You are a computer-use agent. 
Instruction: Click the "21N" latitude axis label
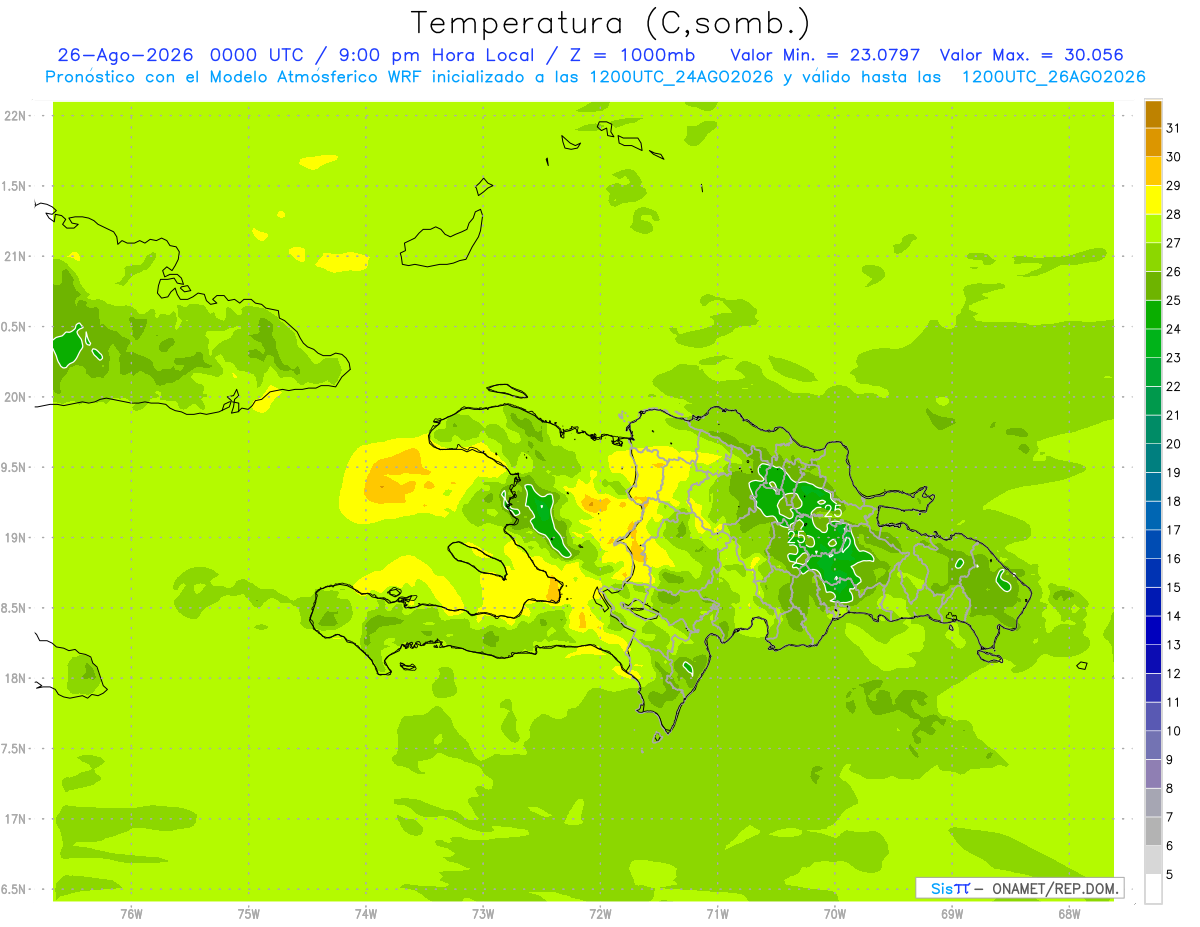point(15,257)
